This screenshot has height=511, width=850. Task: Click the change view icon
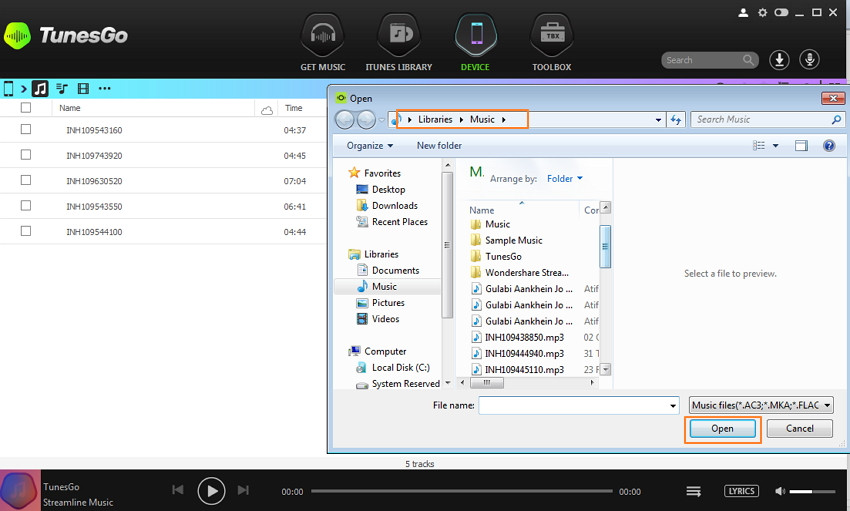(x=759, y=145)
